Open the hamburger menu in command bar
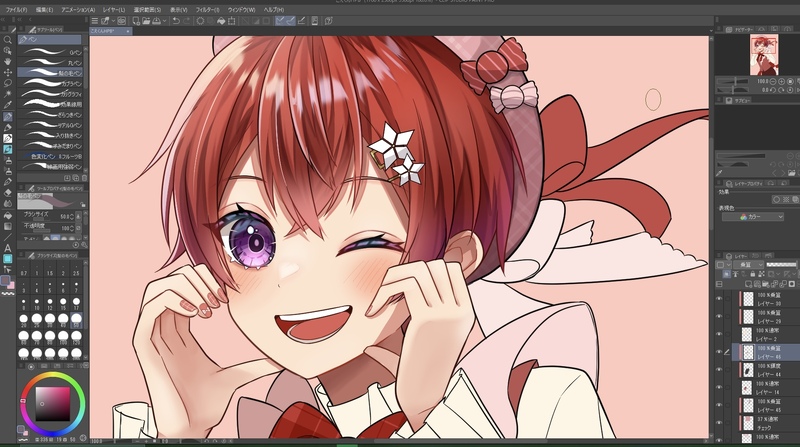Image resolution: width=800 pixels, height=447 pixels. tap(95, 21)
